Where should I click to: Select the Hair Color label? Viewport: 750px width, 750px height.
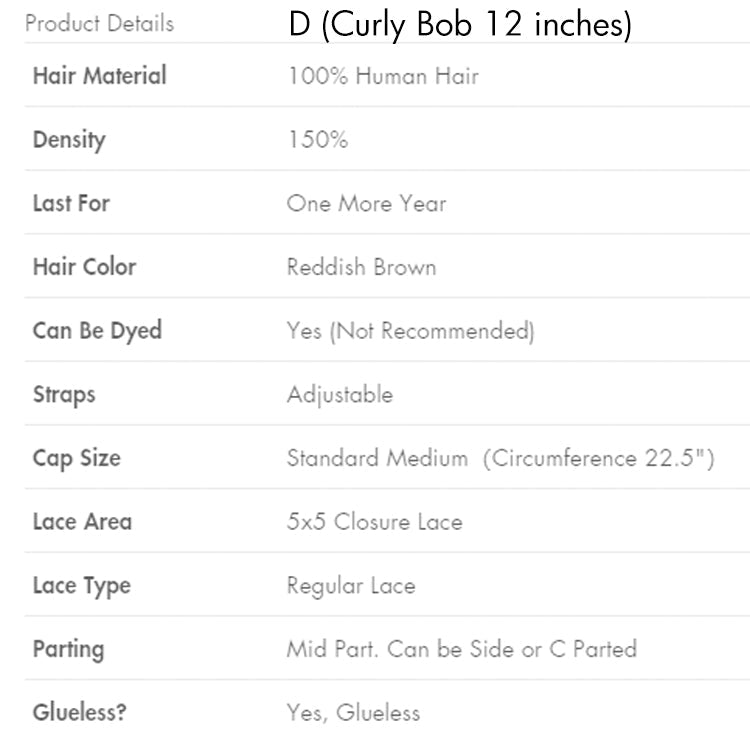[84, 267]
